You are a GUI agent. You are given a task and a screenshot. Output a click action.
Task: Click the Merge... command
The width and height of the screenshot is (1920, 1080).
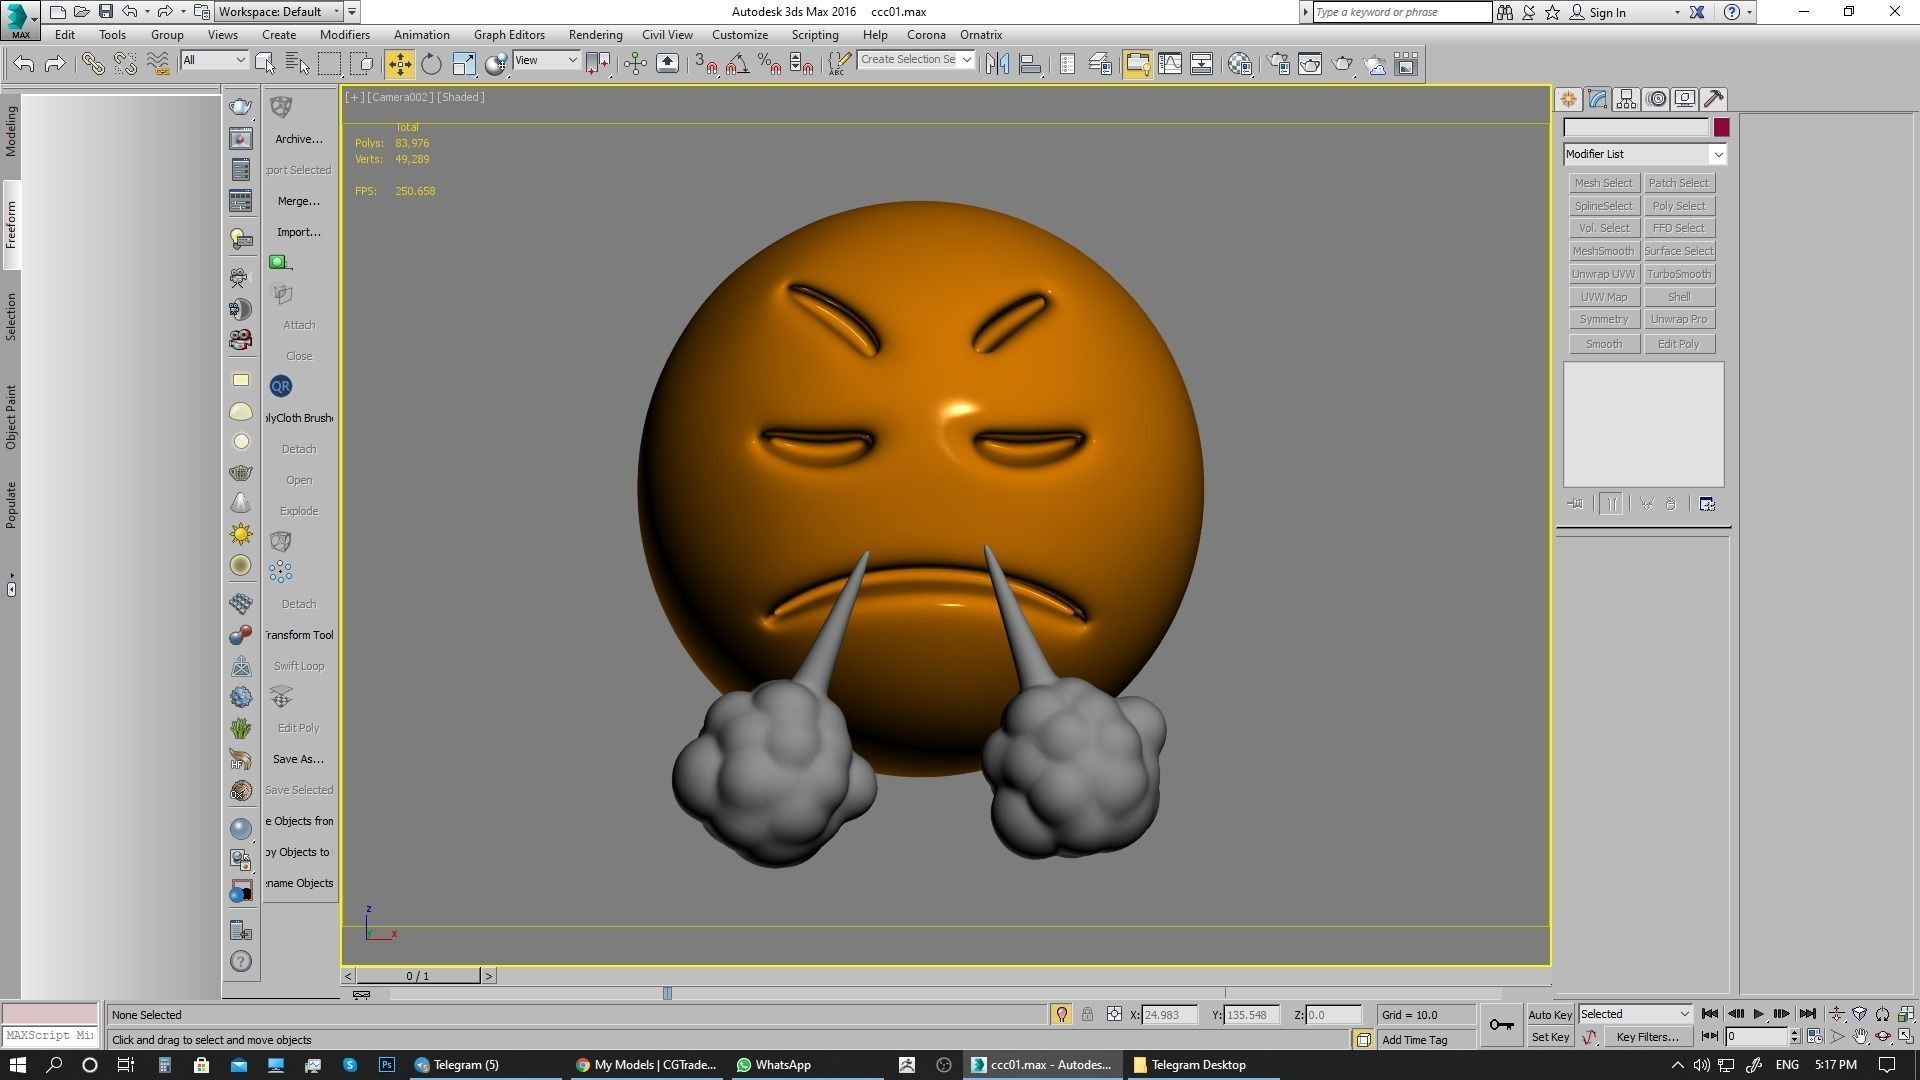pos(299,201)
